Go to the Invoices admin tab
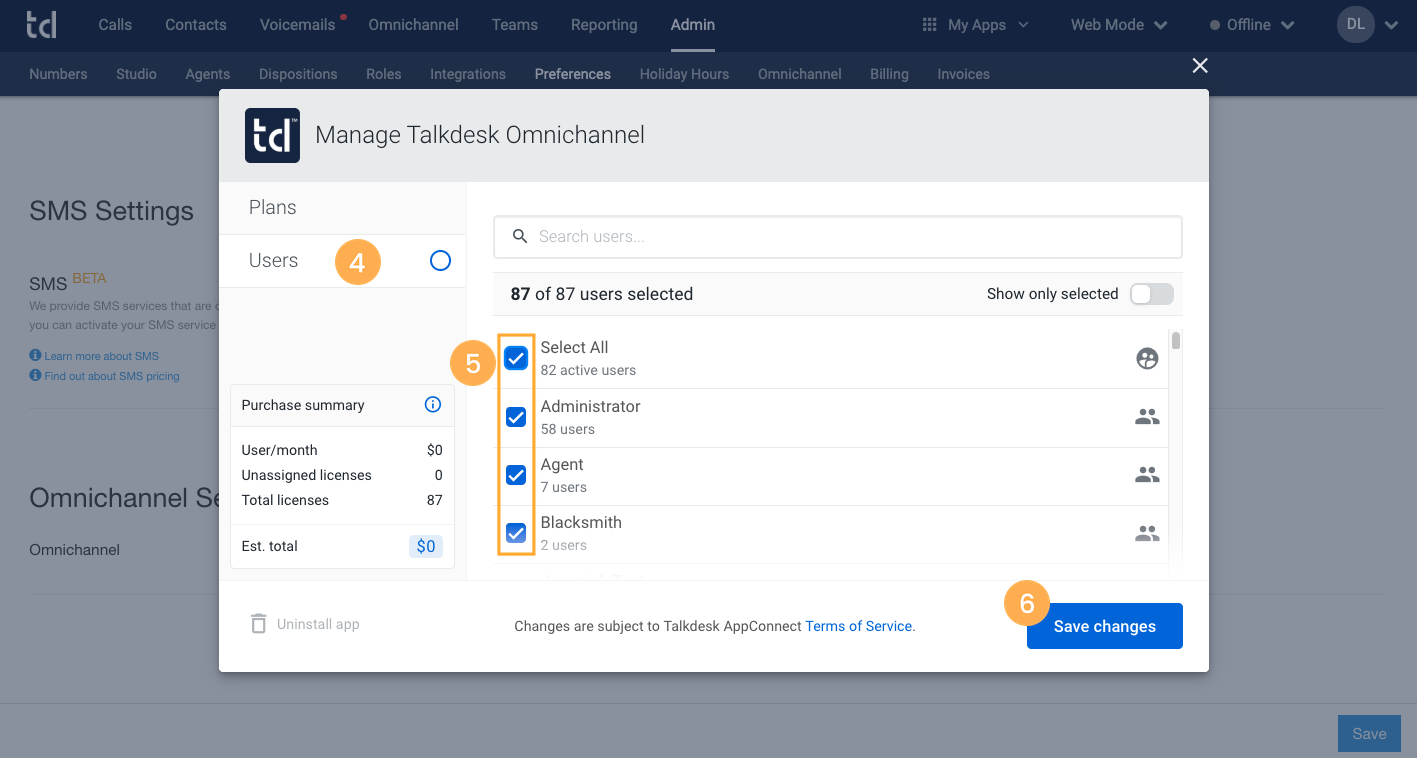Screen dimensions: 1417x758 click(963, 74)
